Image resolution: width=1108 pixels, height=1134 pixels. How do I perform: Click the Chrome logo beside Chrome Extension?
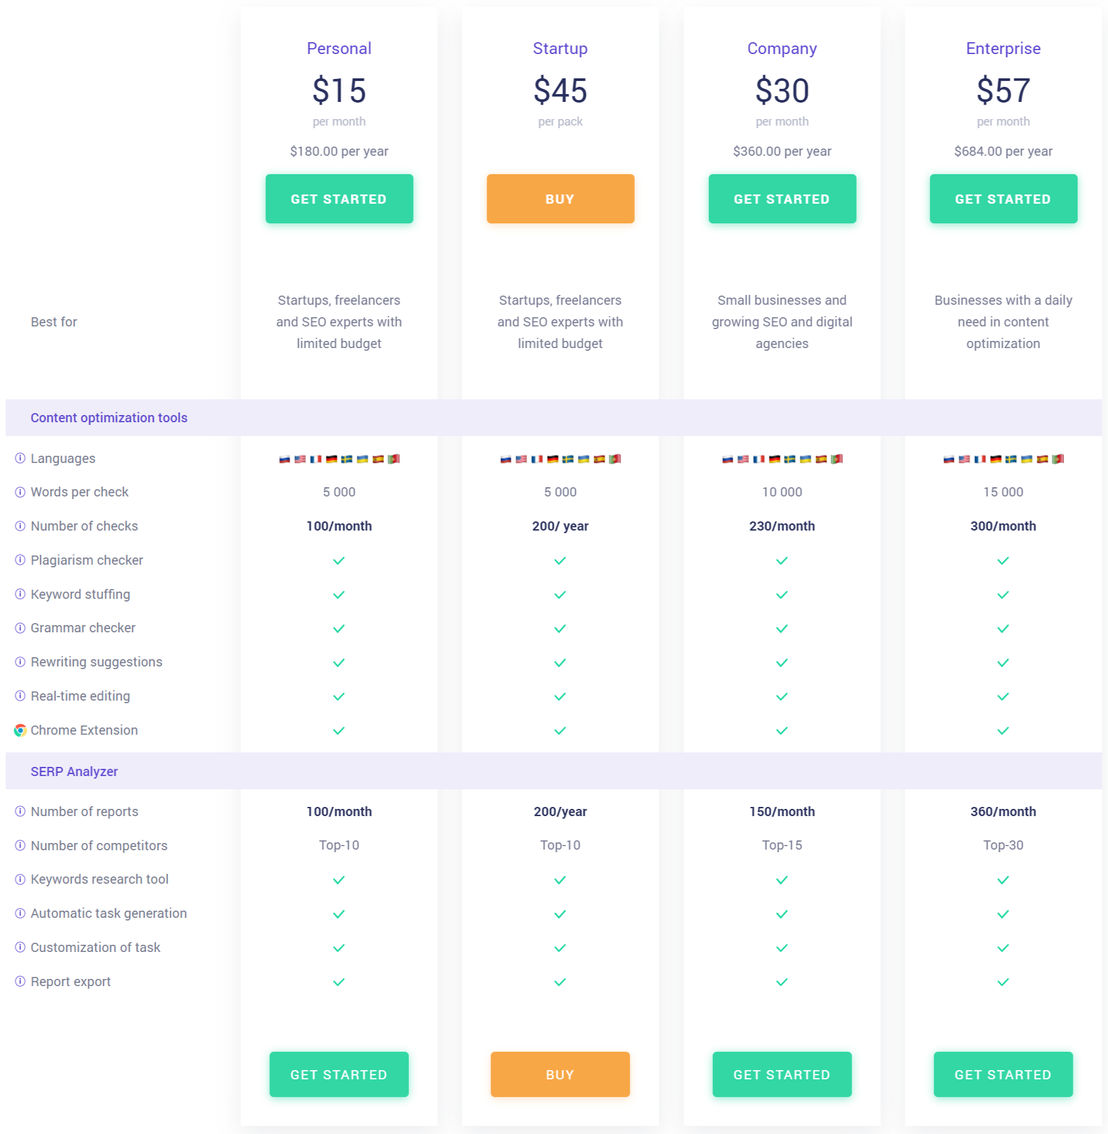(20, 730)
